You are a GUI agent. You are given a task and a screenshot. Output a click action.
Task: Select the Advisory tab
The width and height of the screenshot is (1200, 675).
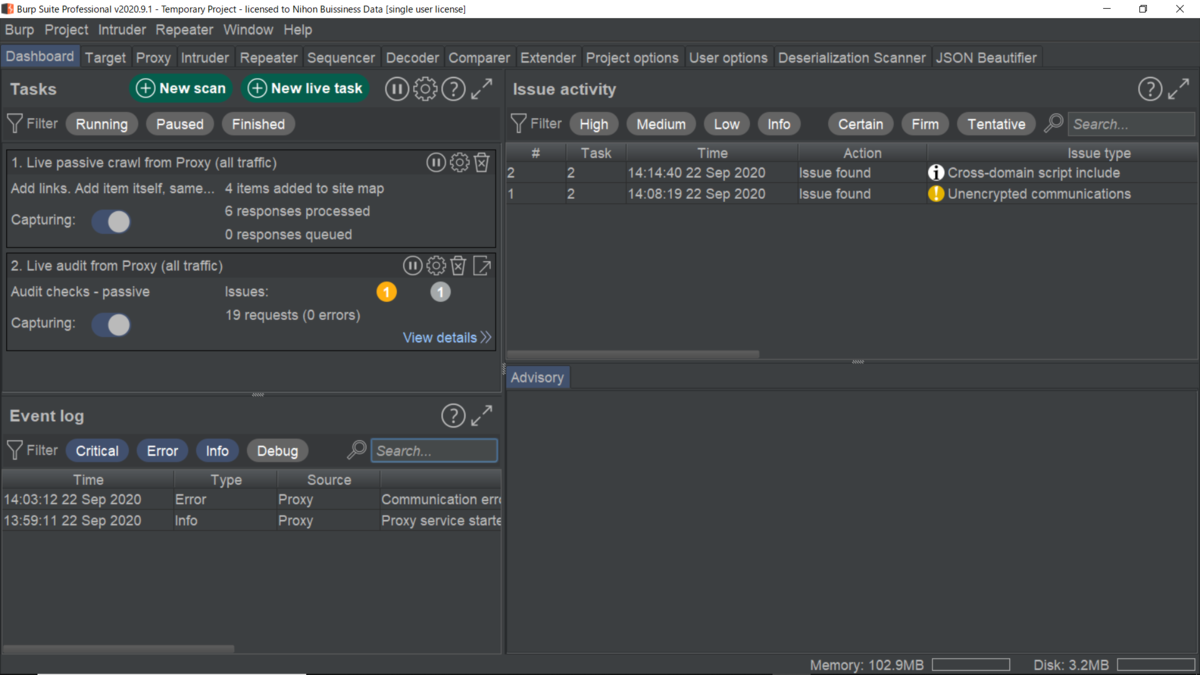(x=537, y=377)
